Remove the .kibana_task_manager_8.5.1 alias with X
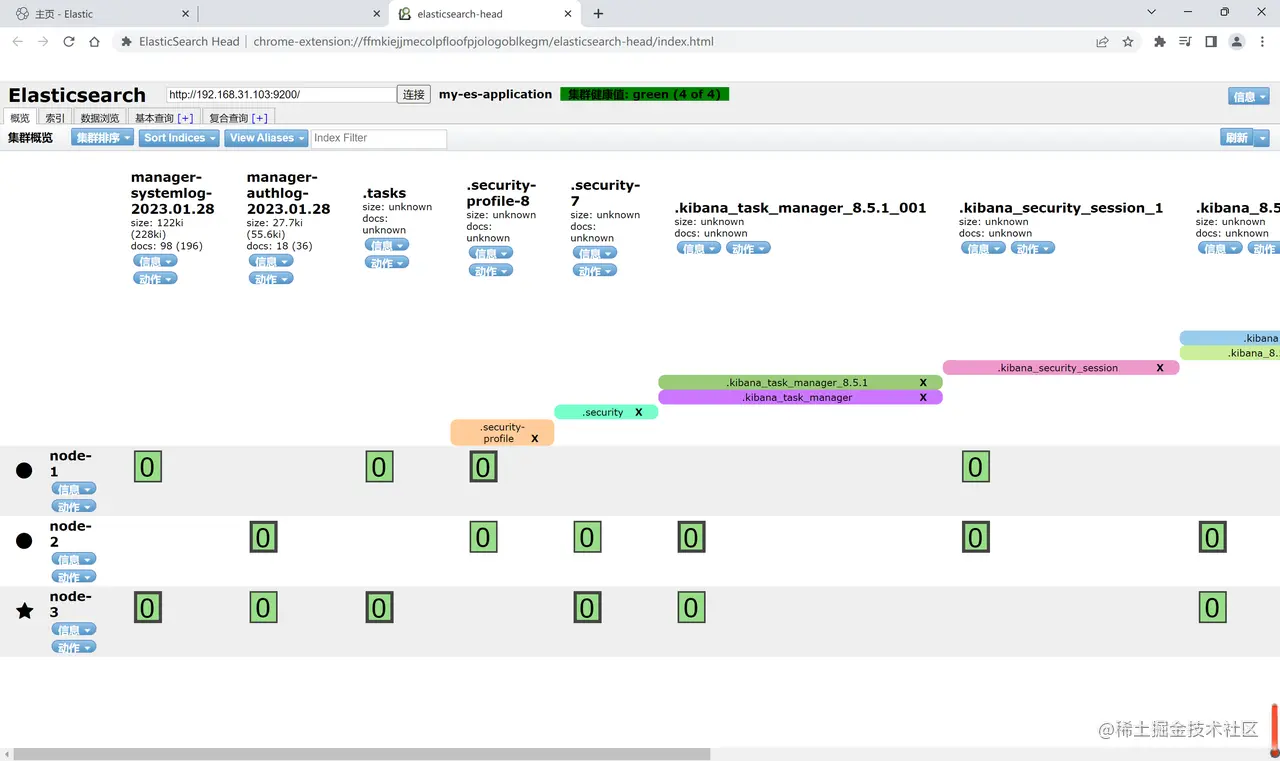1280x761 pixels. [923, 382]
